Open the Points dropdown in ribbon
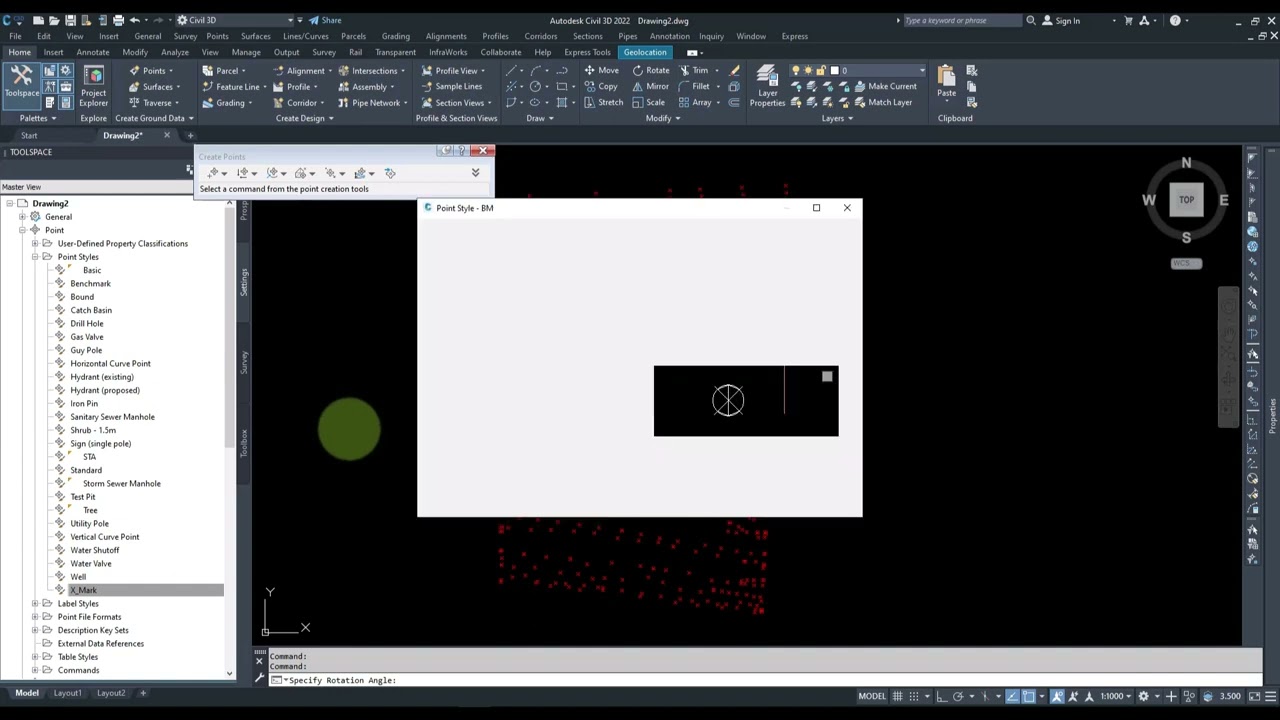This screenshot has width=1280, height=720. click(x=152, y=70)
